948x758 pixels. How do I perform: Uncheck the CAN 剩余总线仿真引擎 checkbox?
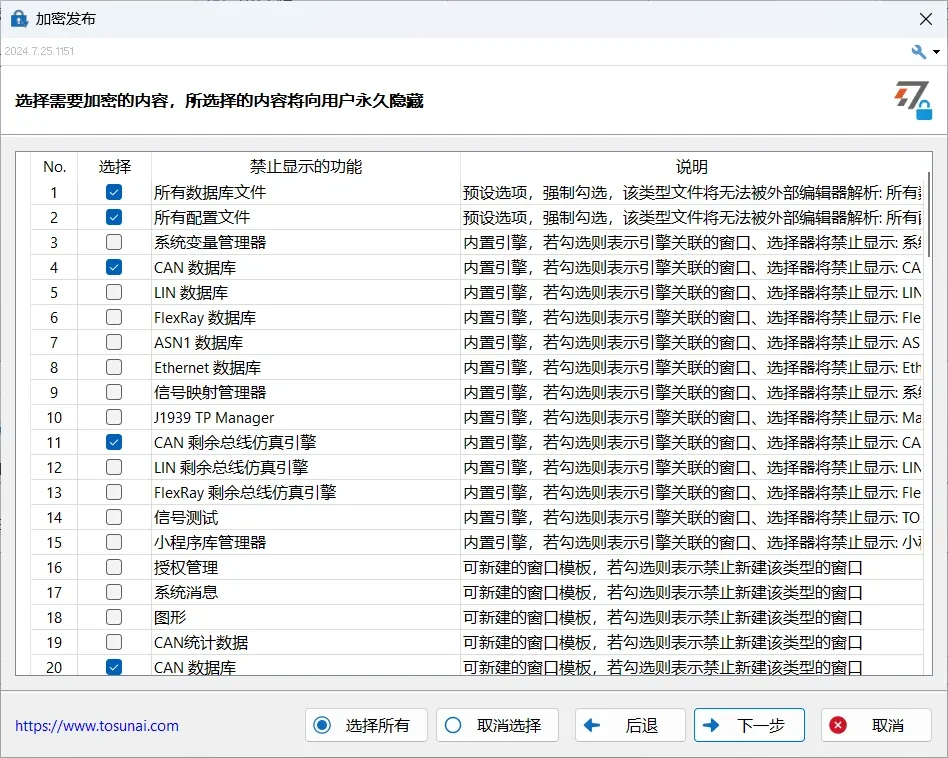tap(114, 442)
